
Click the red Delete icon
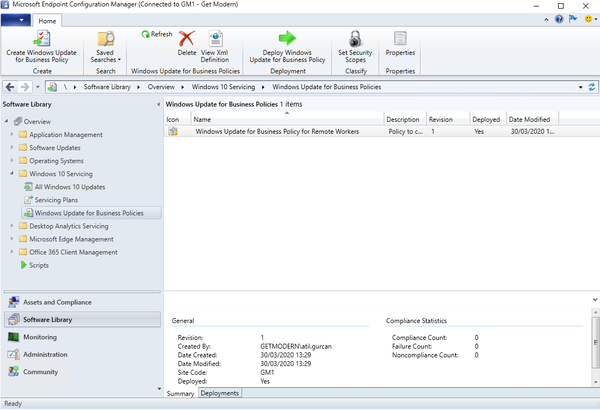click(x=187, y=39)
